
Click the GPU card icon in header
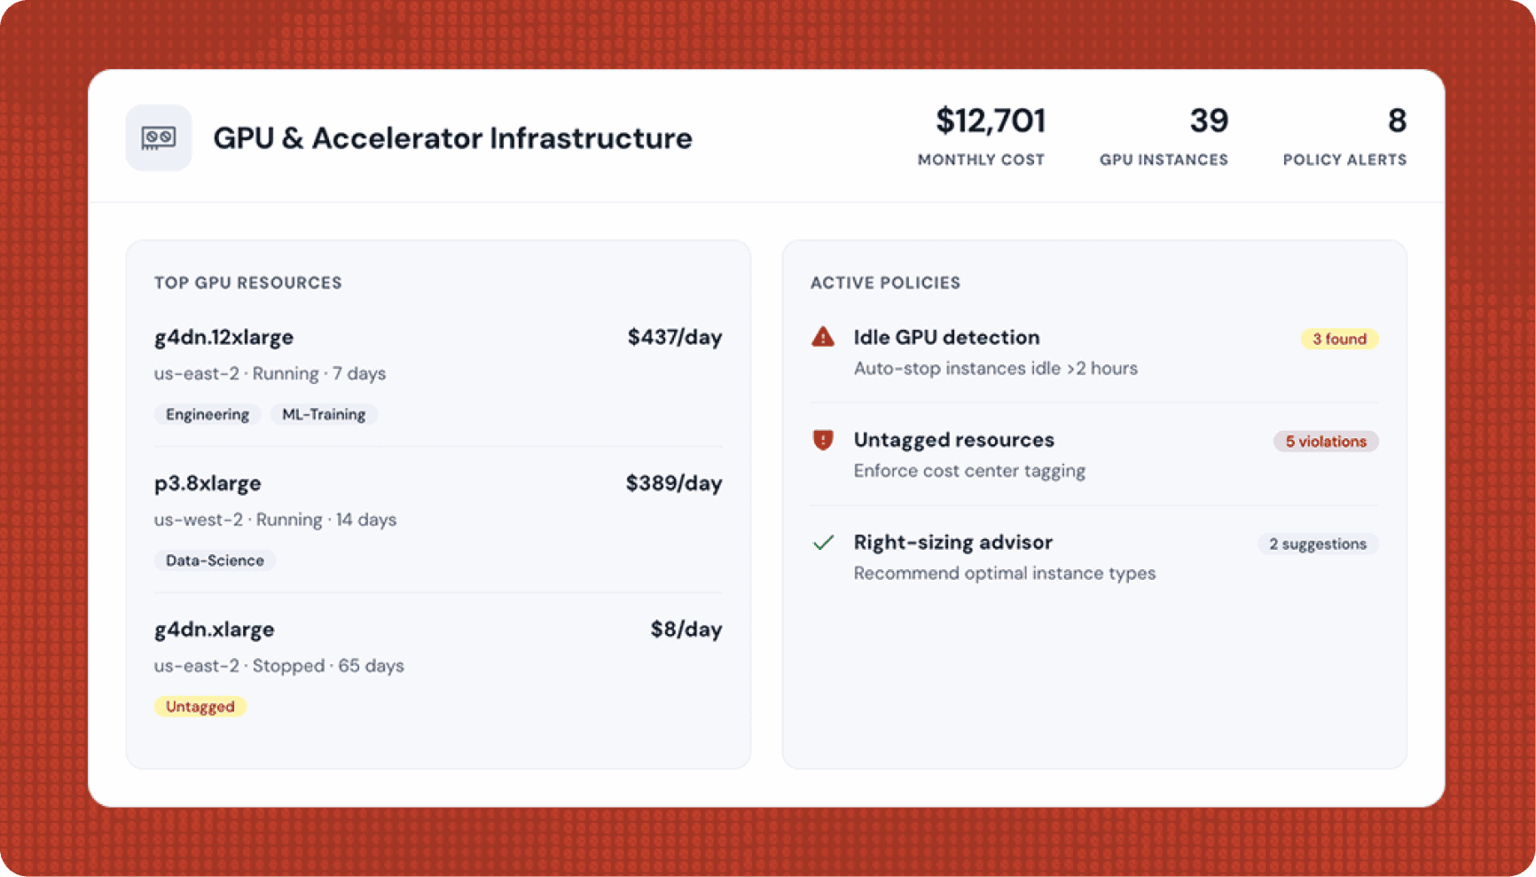[158, 138]
